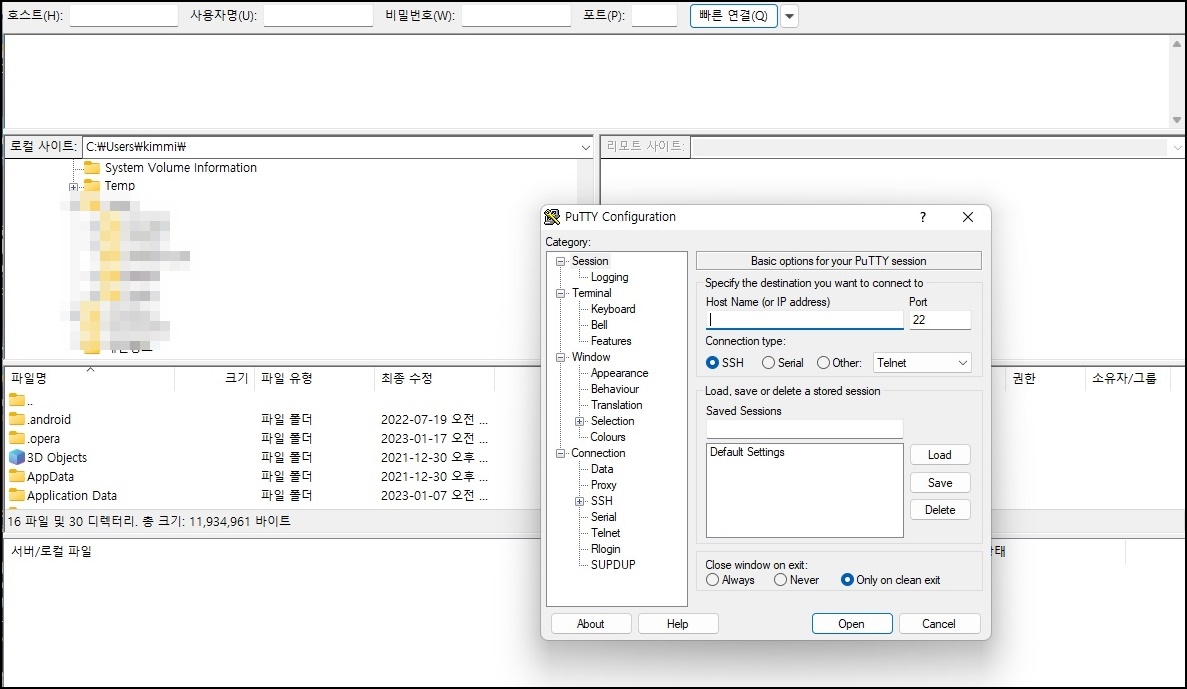
Task: Choose Never for close window on exit
Action: click(780, 580)
